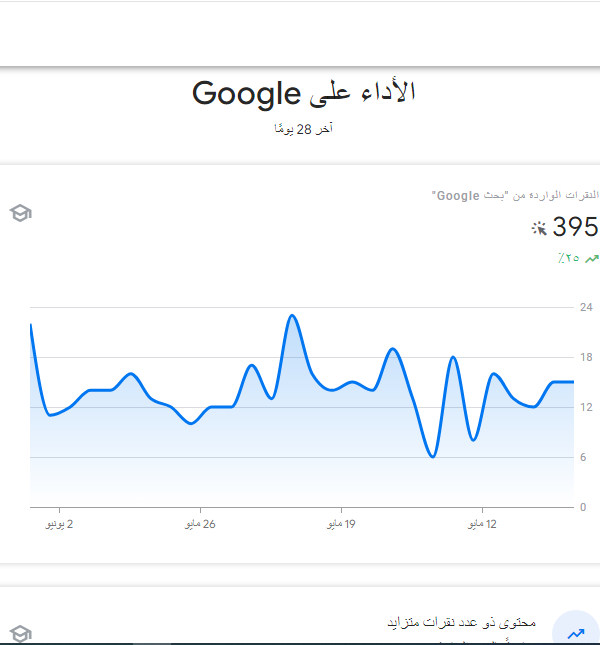The width and height of the screenshot is (600, 645).
Task: Click the 2 يونيو date label on axis
Action: coord(59,524)
